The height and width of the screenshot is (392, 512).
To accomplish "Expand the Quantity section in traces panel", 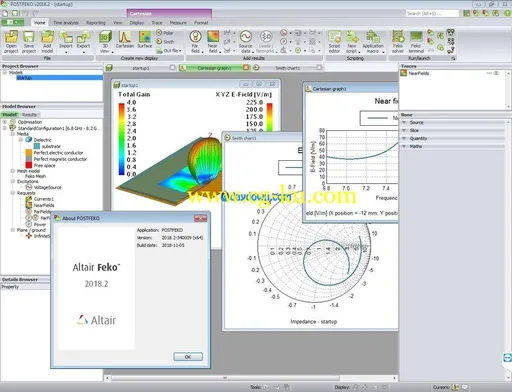I will 404,138.
